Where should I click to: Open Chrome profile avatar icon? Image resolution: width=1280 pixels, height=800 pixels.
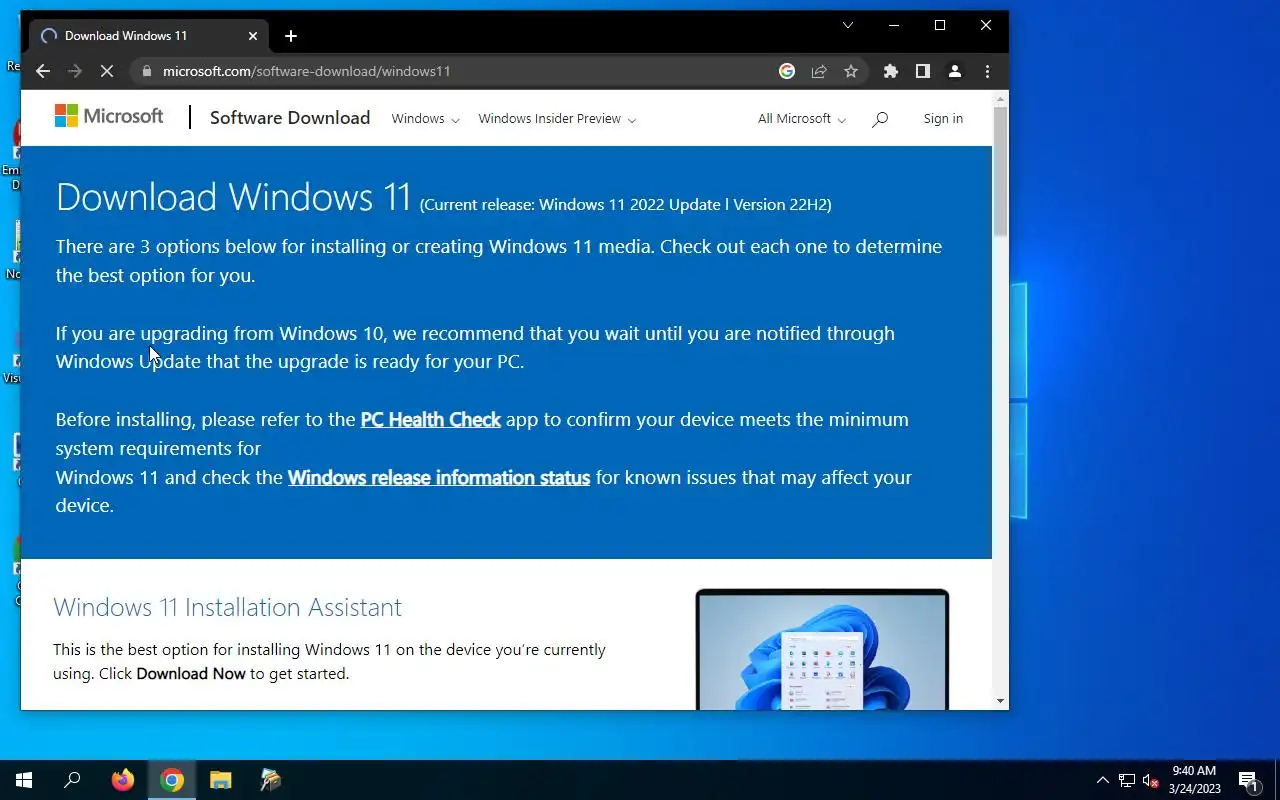[955, 71]
